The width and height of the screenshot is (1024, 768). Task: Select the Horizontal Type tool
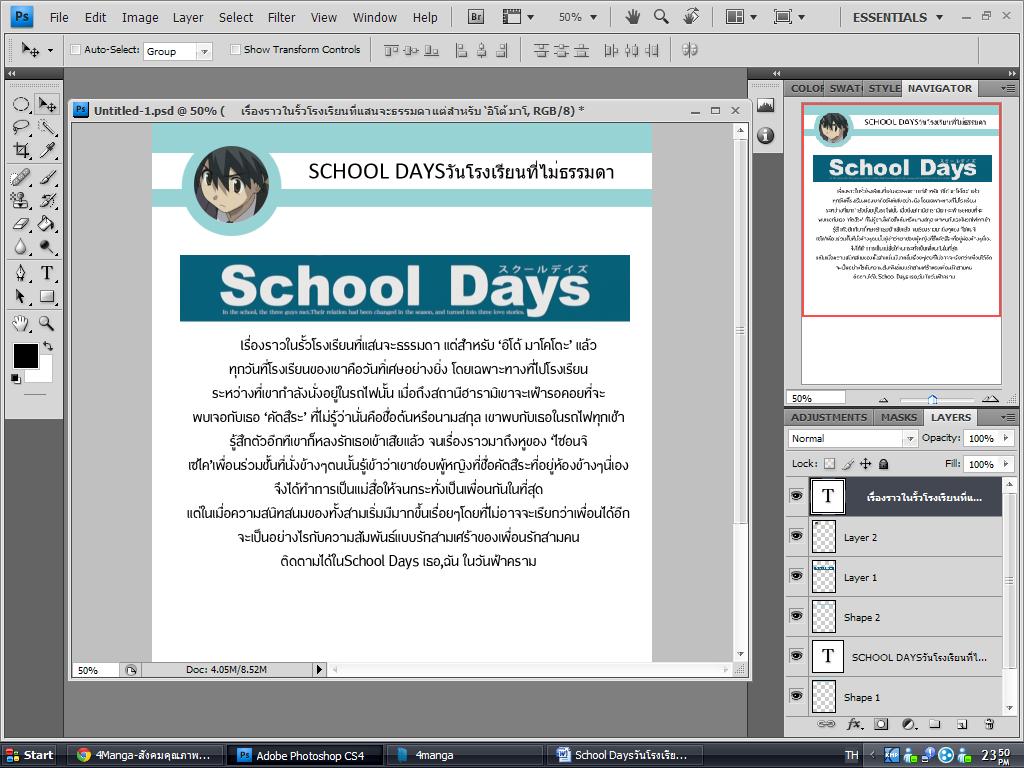(x=47, y=274)
